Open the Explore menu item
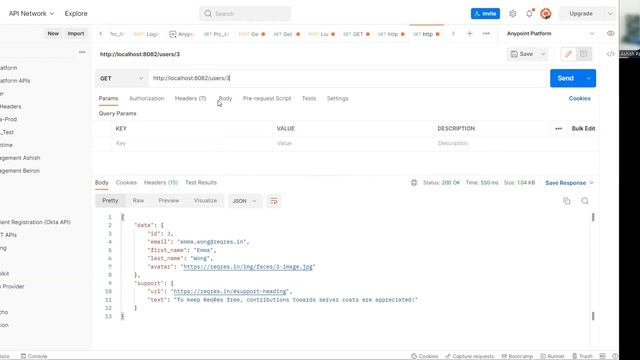 (76, 13)
